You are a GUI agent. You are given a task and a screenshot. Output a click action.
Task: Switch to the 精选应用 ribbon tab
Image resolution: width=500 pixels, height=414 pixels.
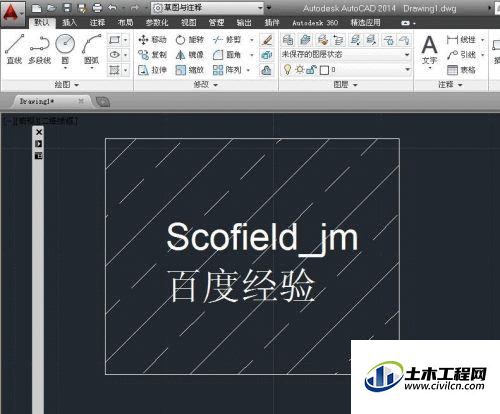coord(366,23)
